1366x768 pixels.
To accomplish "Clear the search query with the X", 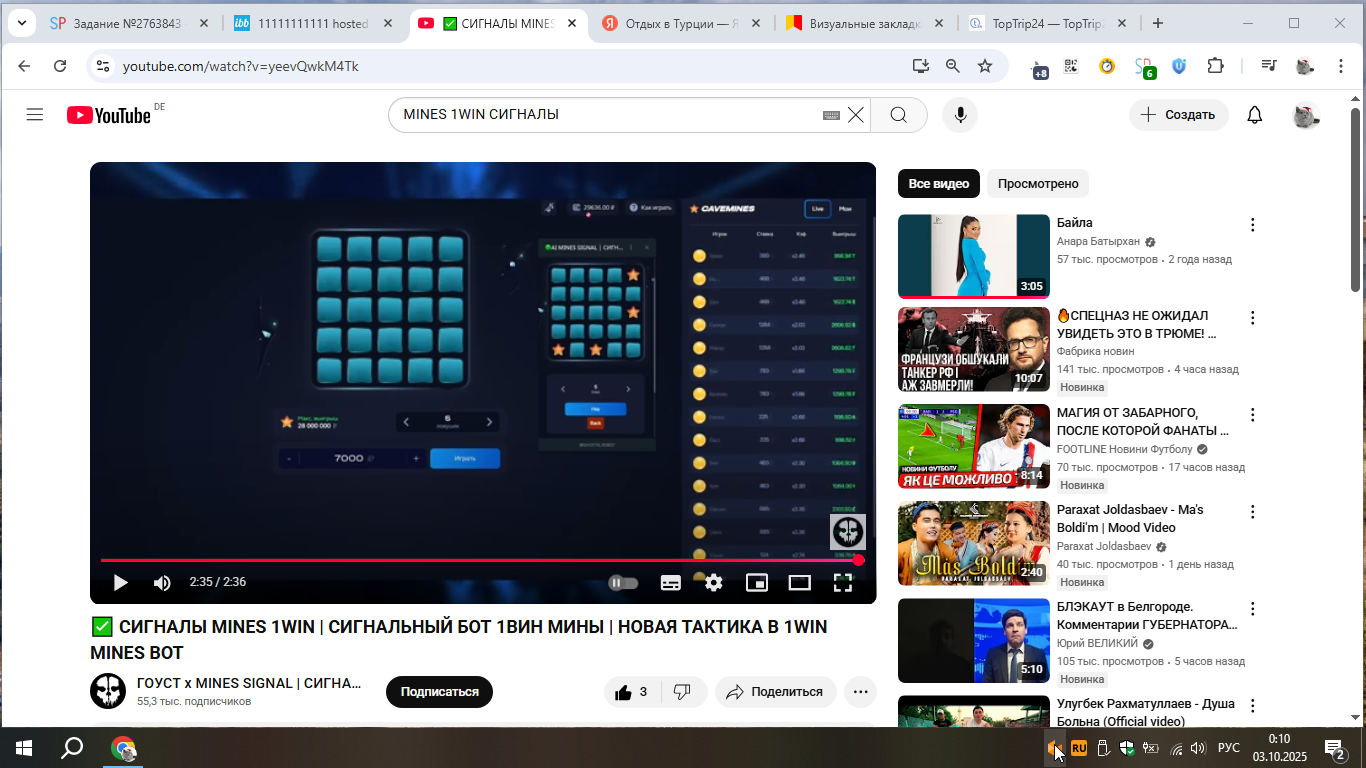I will click(856, 115).
